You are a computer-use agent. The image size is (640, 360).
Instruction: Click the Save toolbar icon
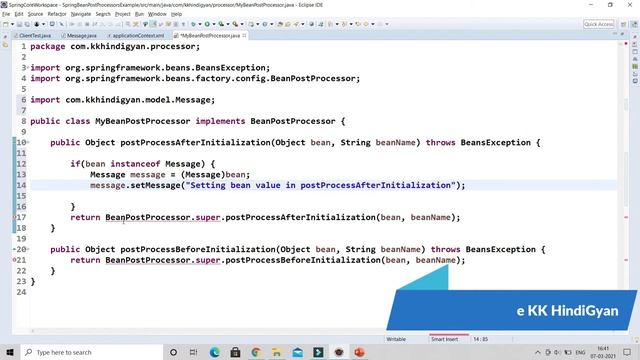pos(19,24)
